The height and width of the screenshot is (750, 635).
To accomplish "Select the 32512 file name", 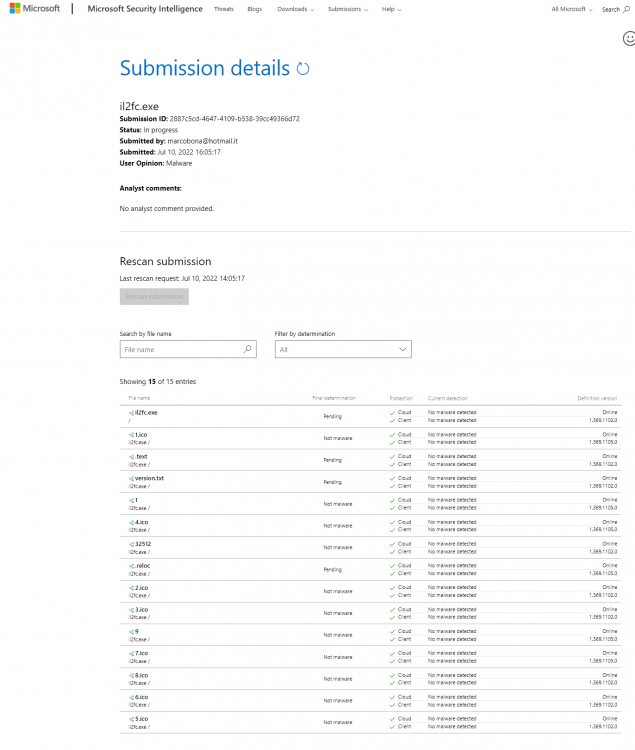I will coord(143,544).
